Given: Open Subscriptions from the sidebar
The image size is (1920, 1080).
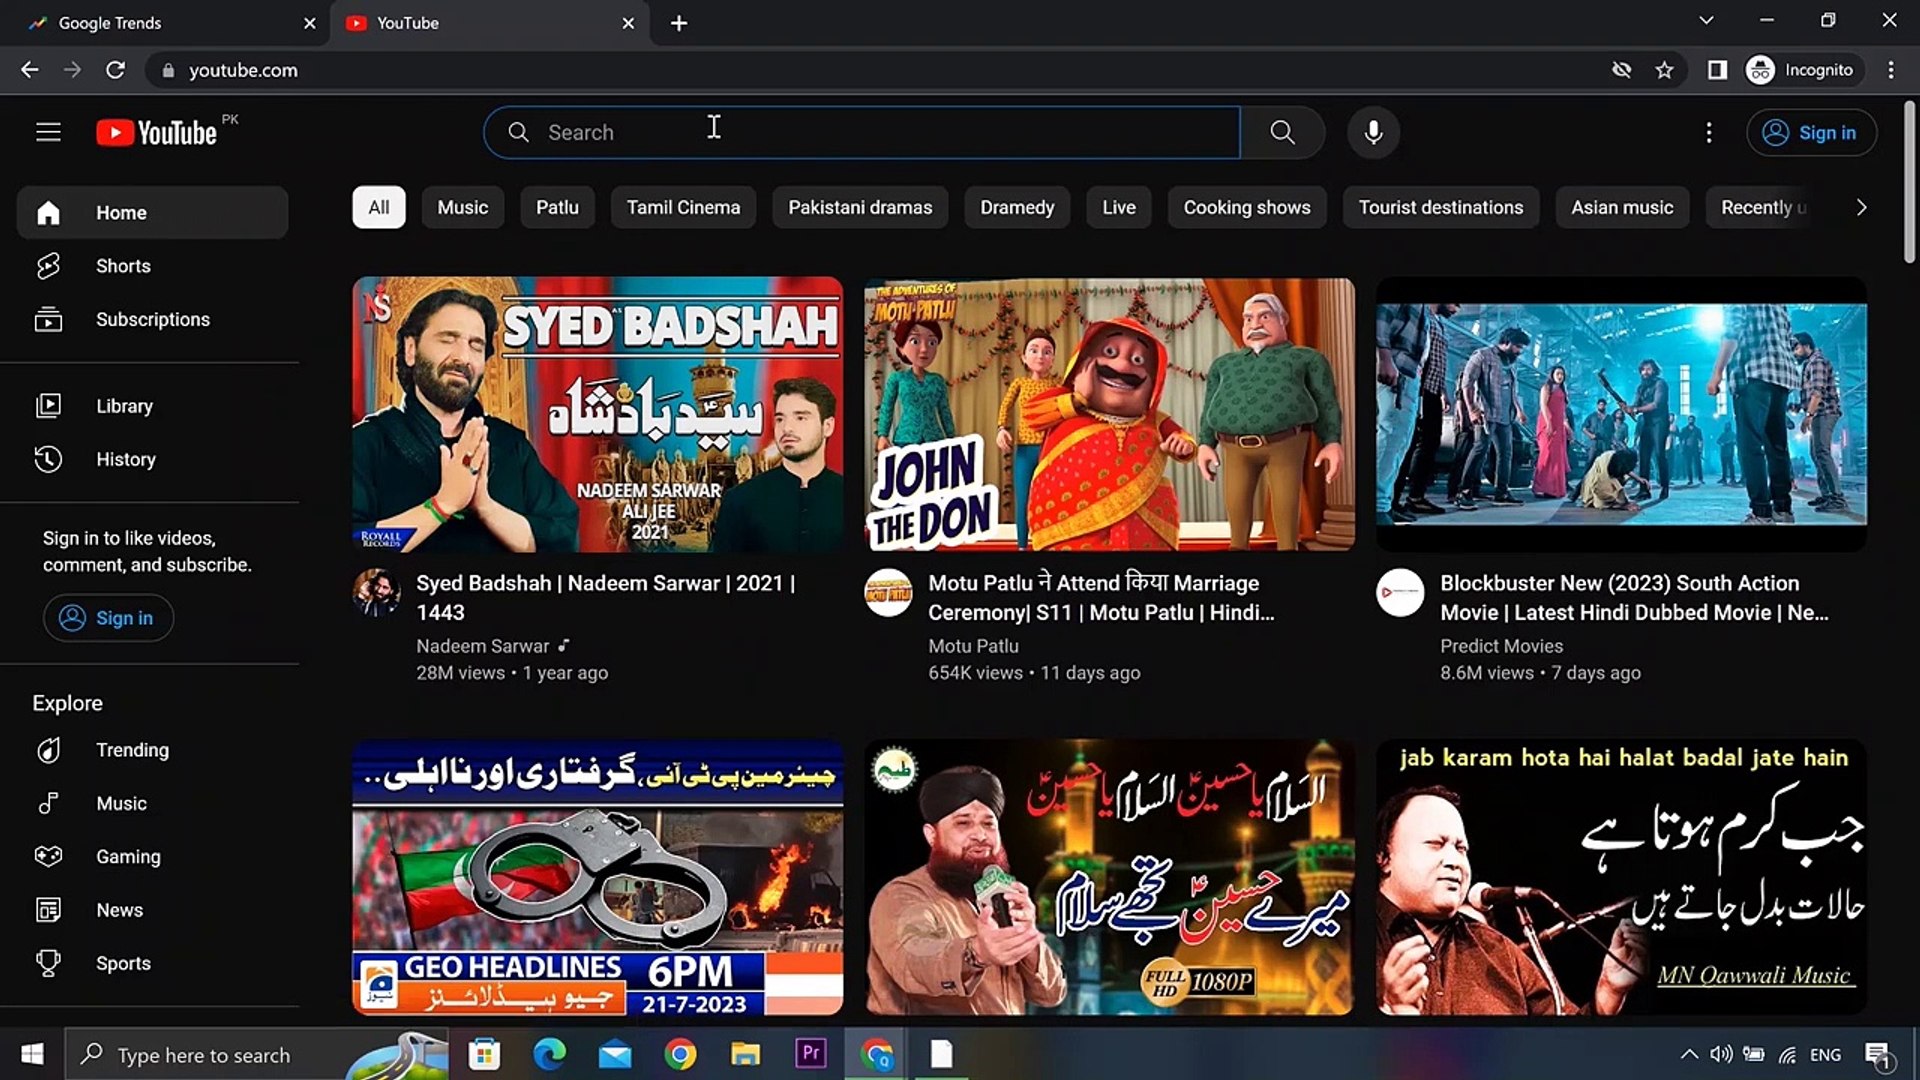Looking at the screenshot, I should pos(152,319).
